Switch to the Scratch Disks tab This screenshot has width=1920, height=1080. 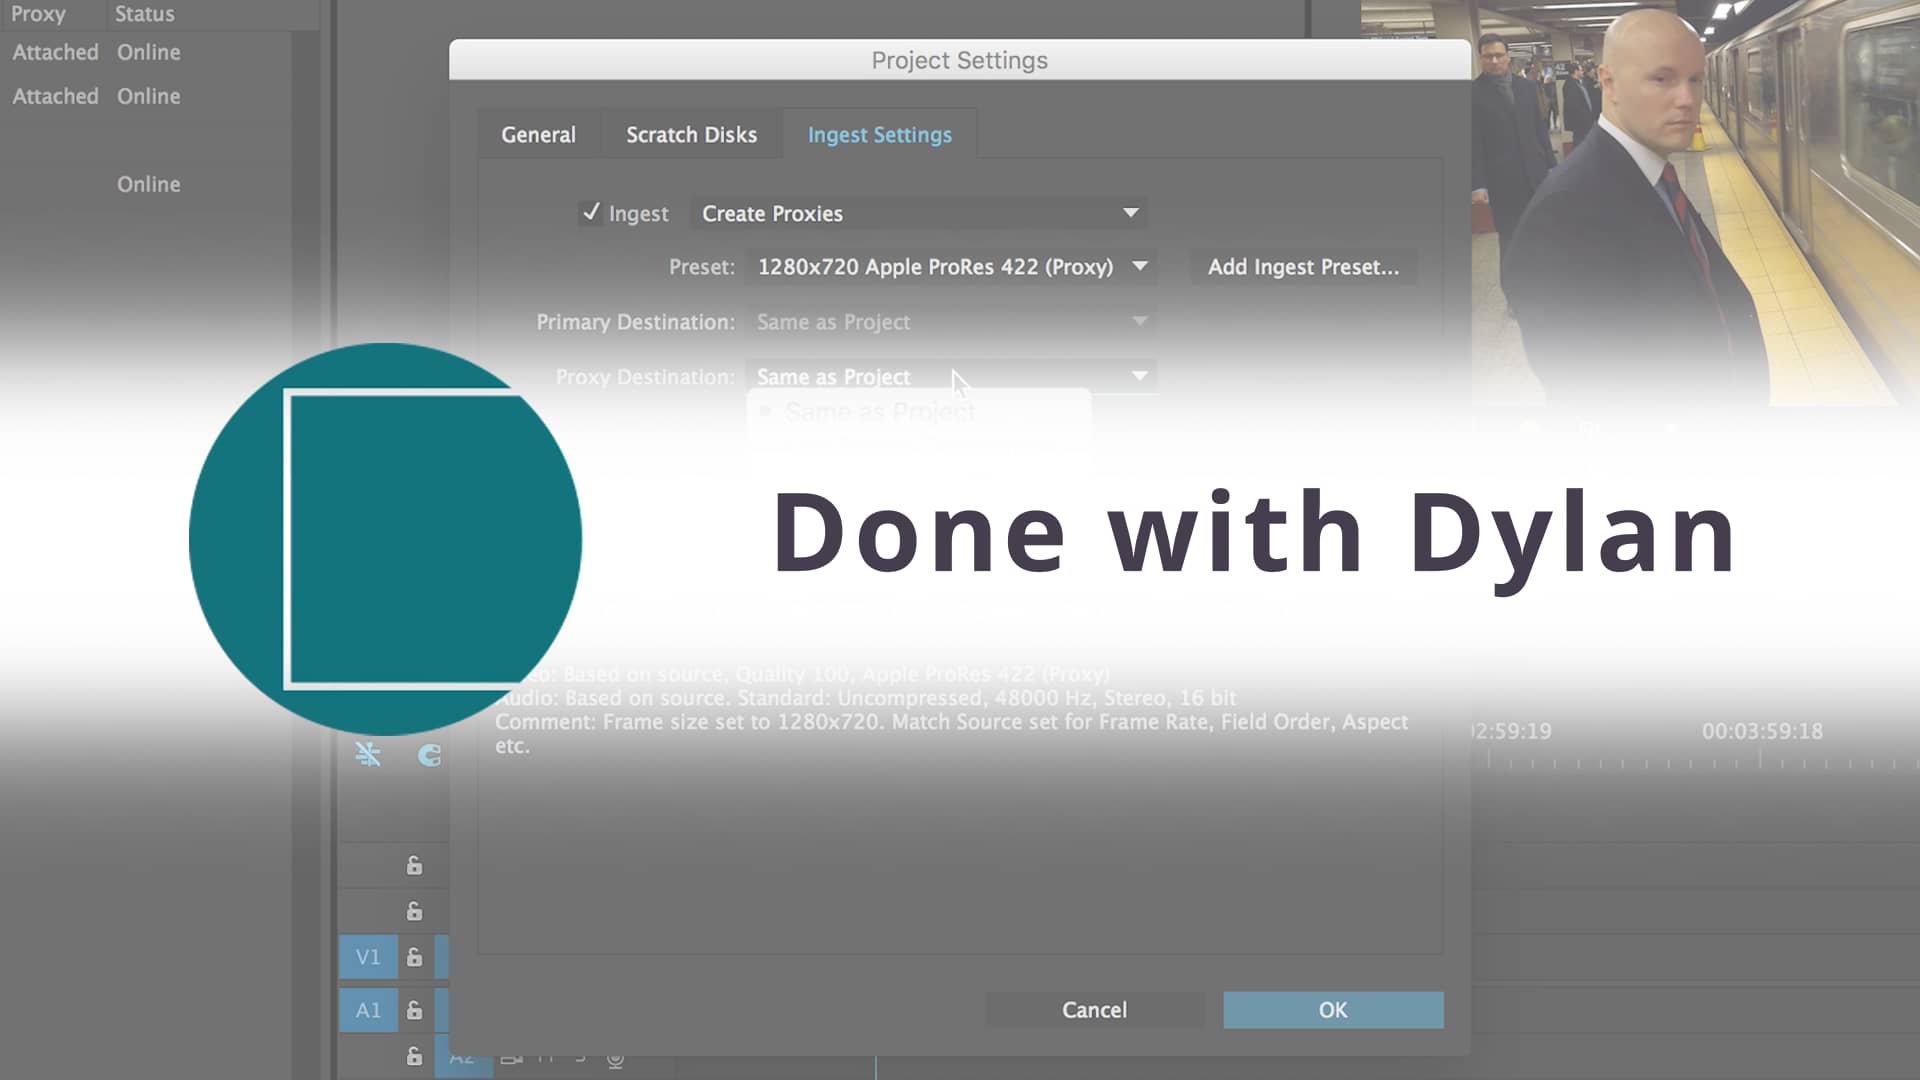point(691,134)
